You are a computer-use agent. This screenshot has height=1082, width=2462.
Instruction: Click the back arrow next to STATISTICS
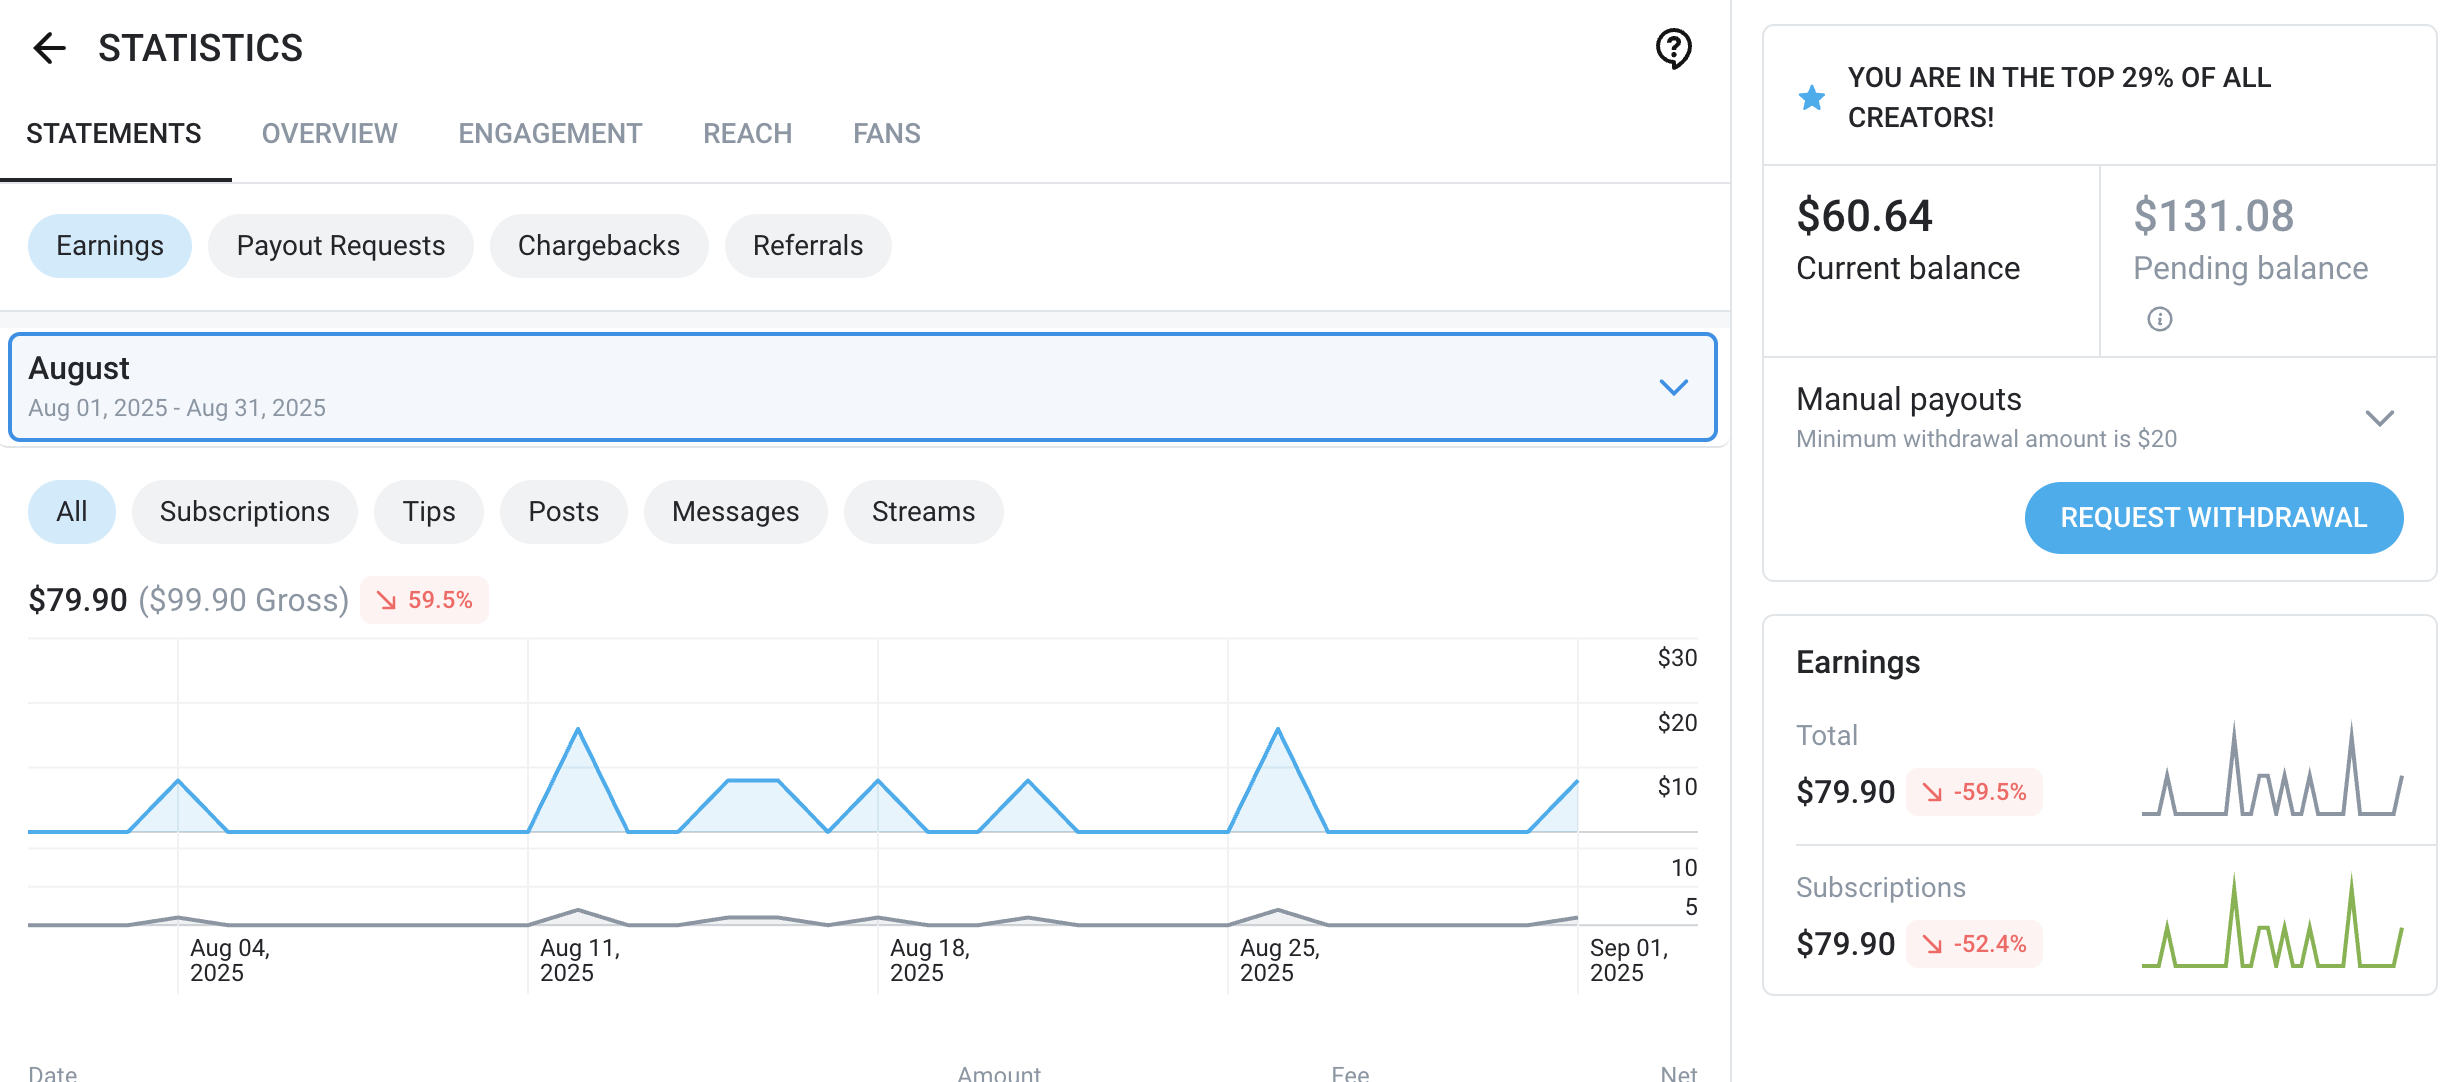point(48,48)
